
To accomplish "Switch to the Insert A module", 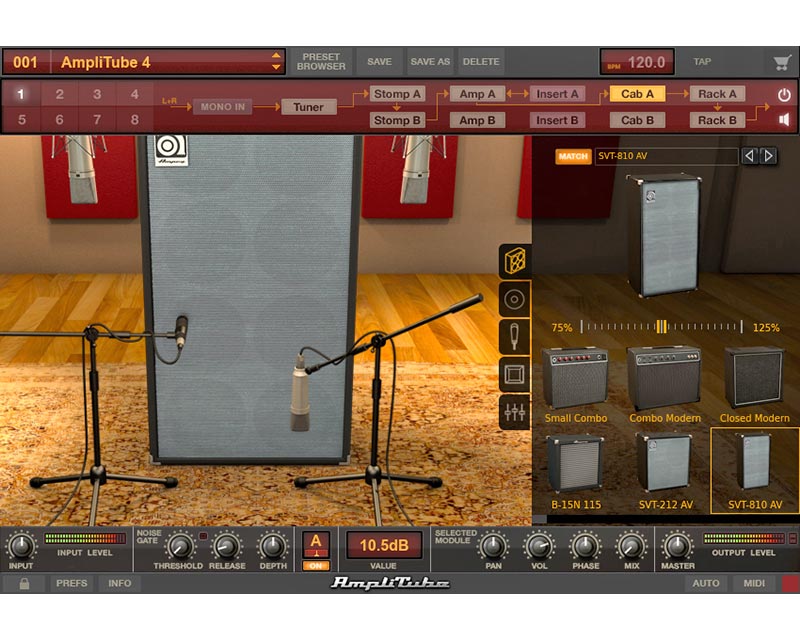I will point(557,94).
